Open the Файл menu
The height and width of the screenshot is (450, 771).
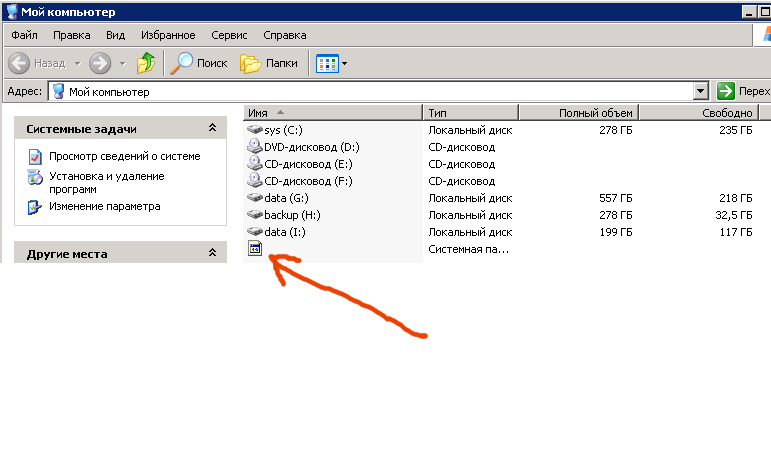point(24,35)
